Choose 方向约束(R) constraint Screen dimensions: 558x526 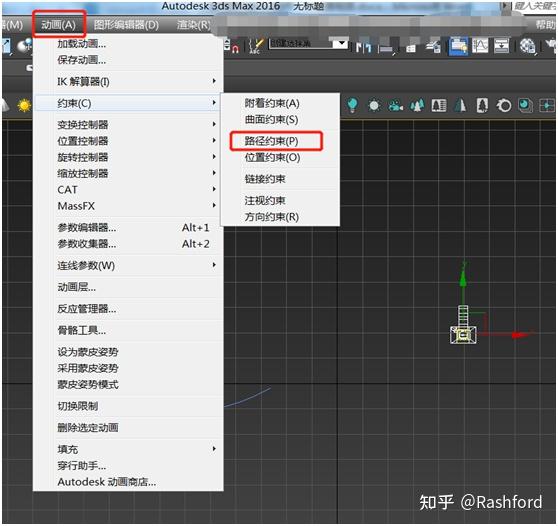tap(272, 217)
